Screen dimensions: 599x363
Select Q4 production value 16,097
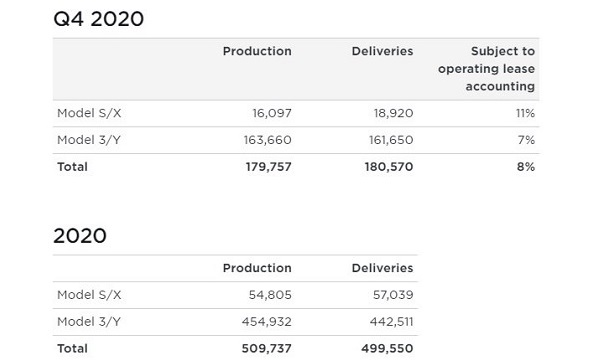pos(272,113)
